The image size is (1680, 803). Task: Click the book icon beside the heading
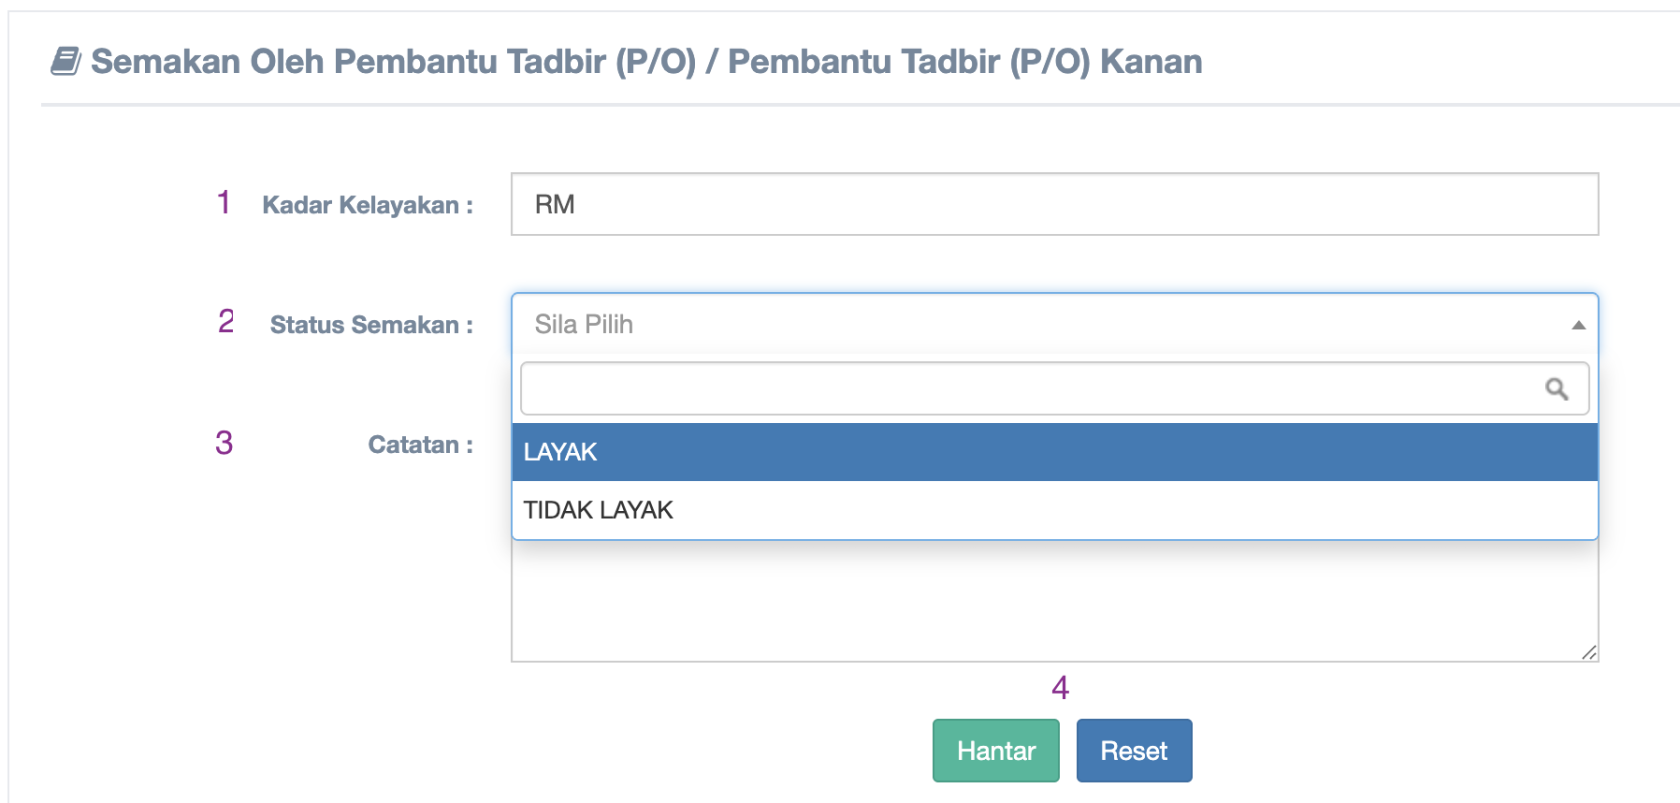coord(66,61)
